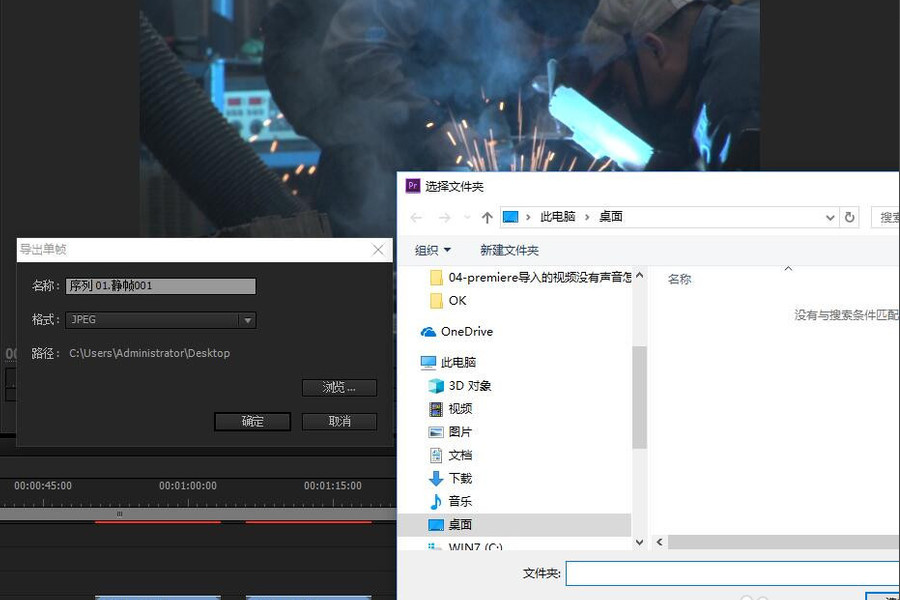Click the OneDrive cloud icon

click(x=427, y=331)
